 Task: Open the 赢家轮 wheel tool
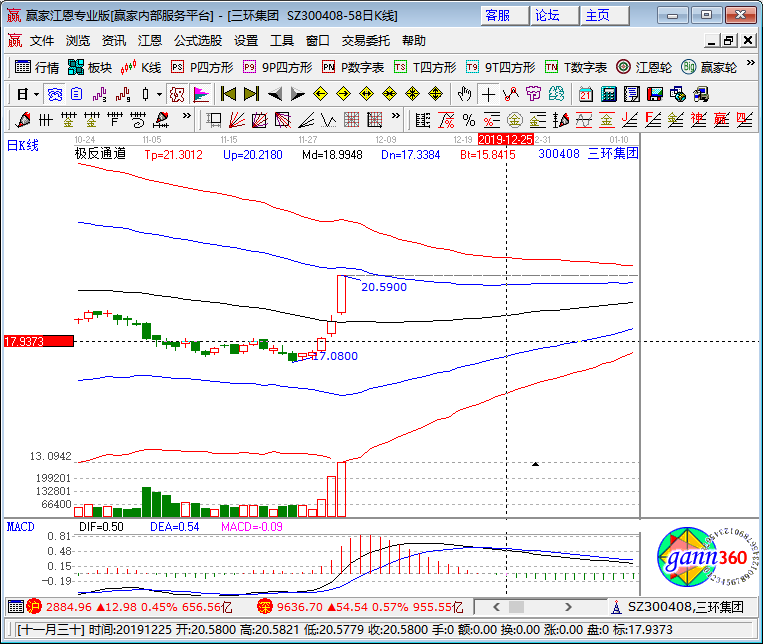(709, 67)
